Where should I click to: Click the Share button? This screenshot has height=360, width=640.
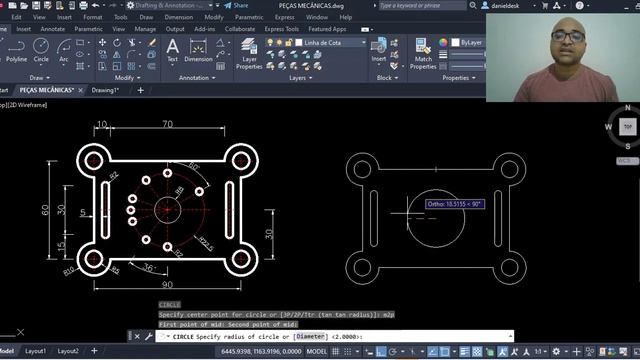point(236,5)
